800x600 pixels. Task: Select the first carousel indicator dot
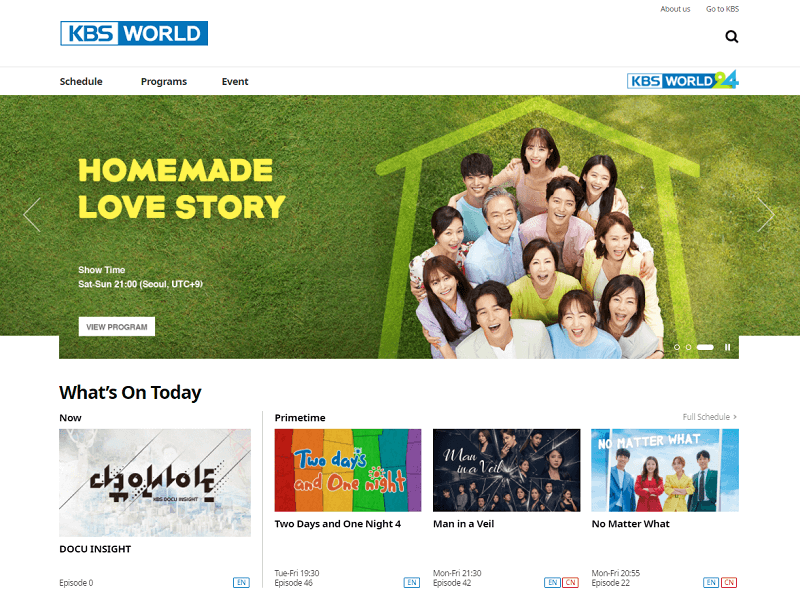(x=677, y=347)
